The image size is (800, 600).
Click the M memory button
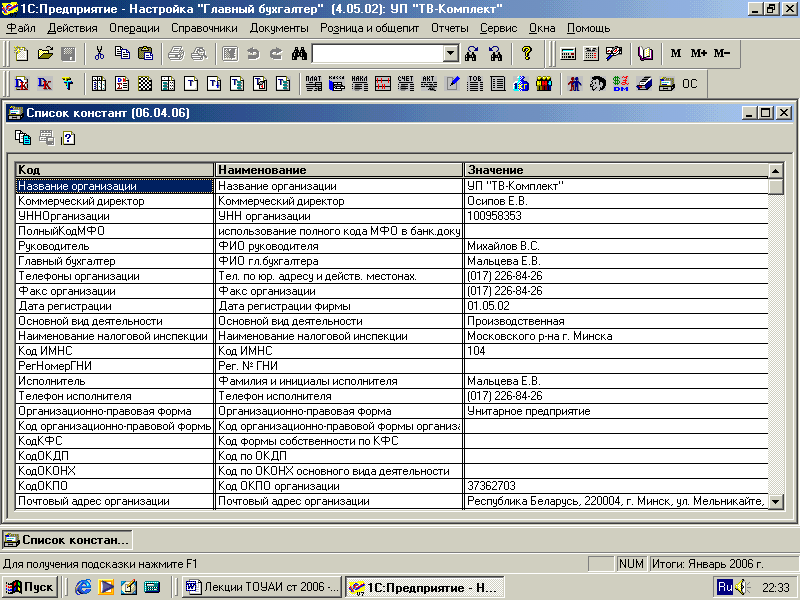click(676, 53)
